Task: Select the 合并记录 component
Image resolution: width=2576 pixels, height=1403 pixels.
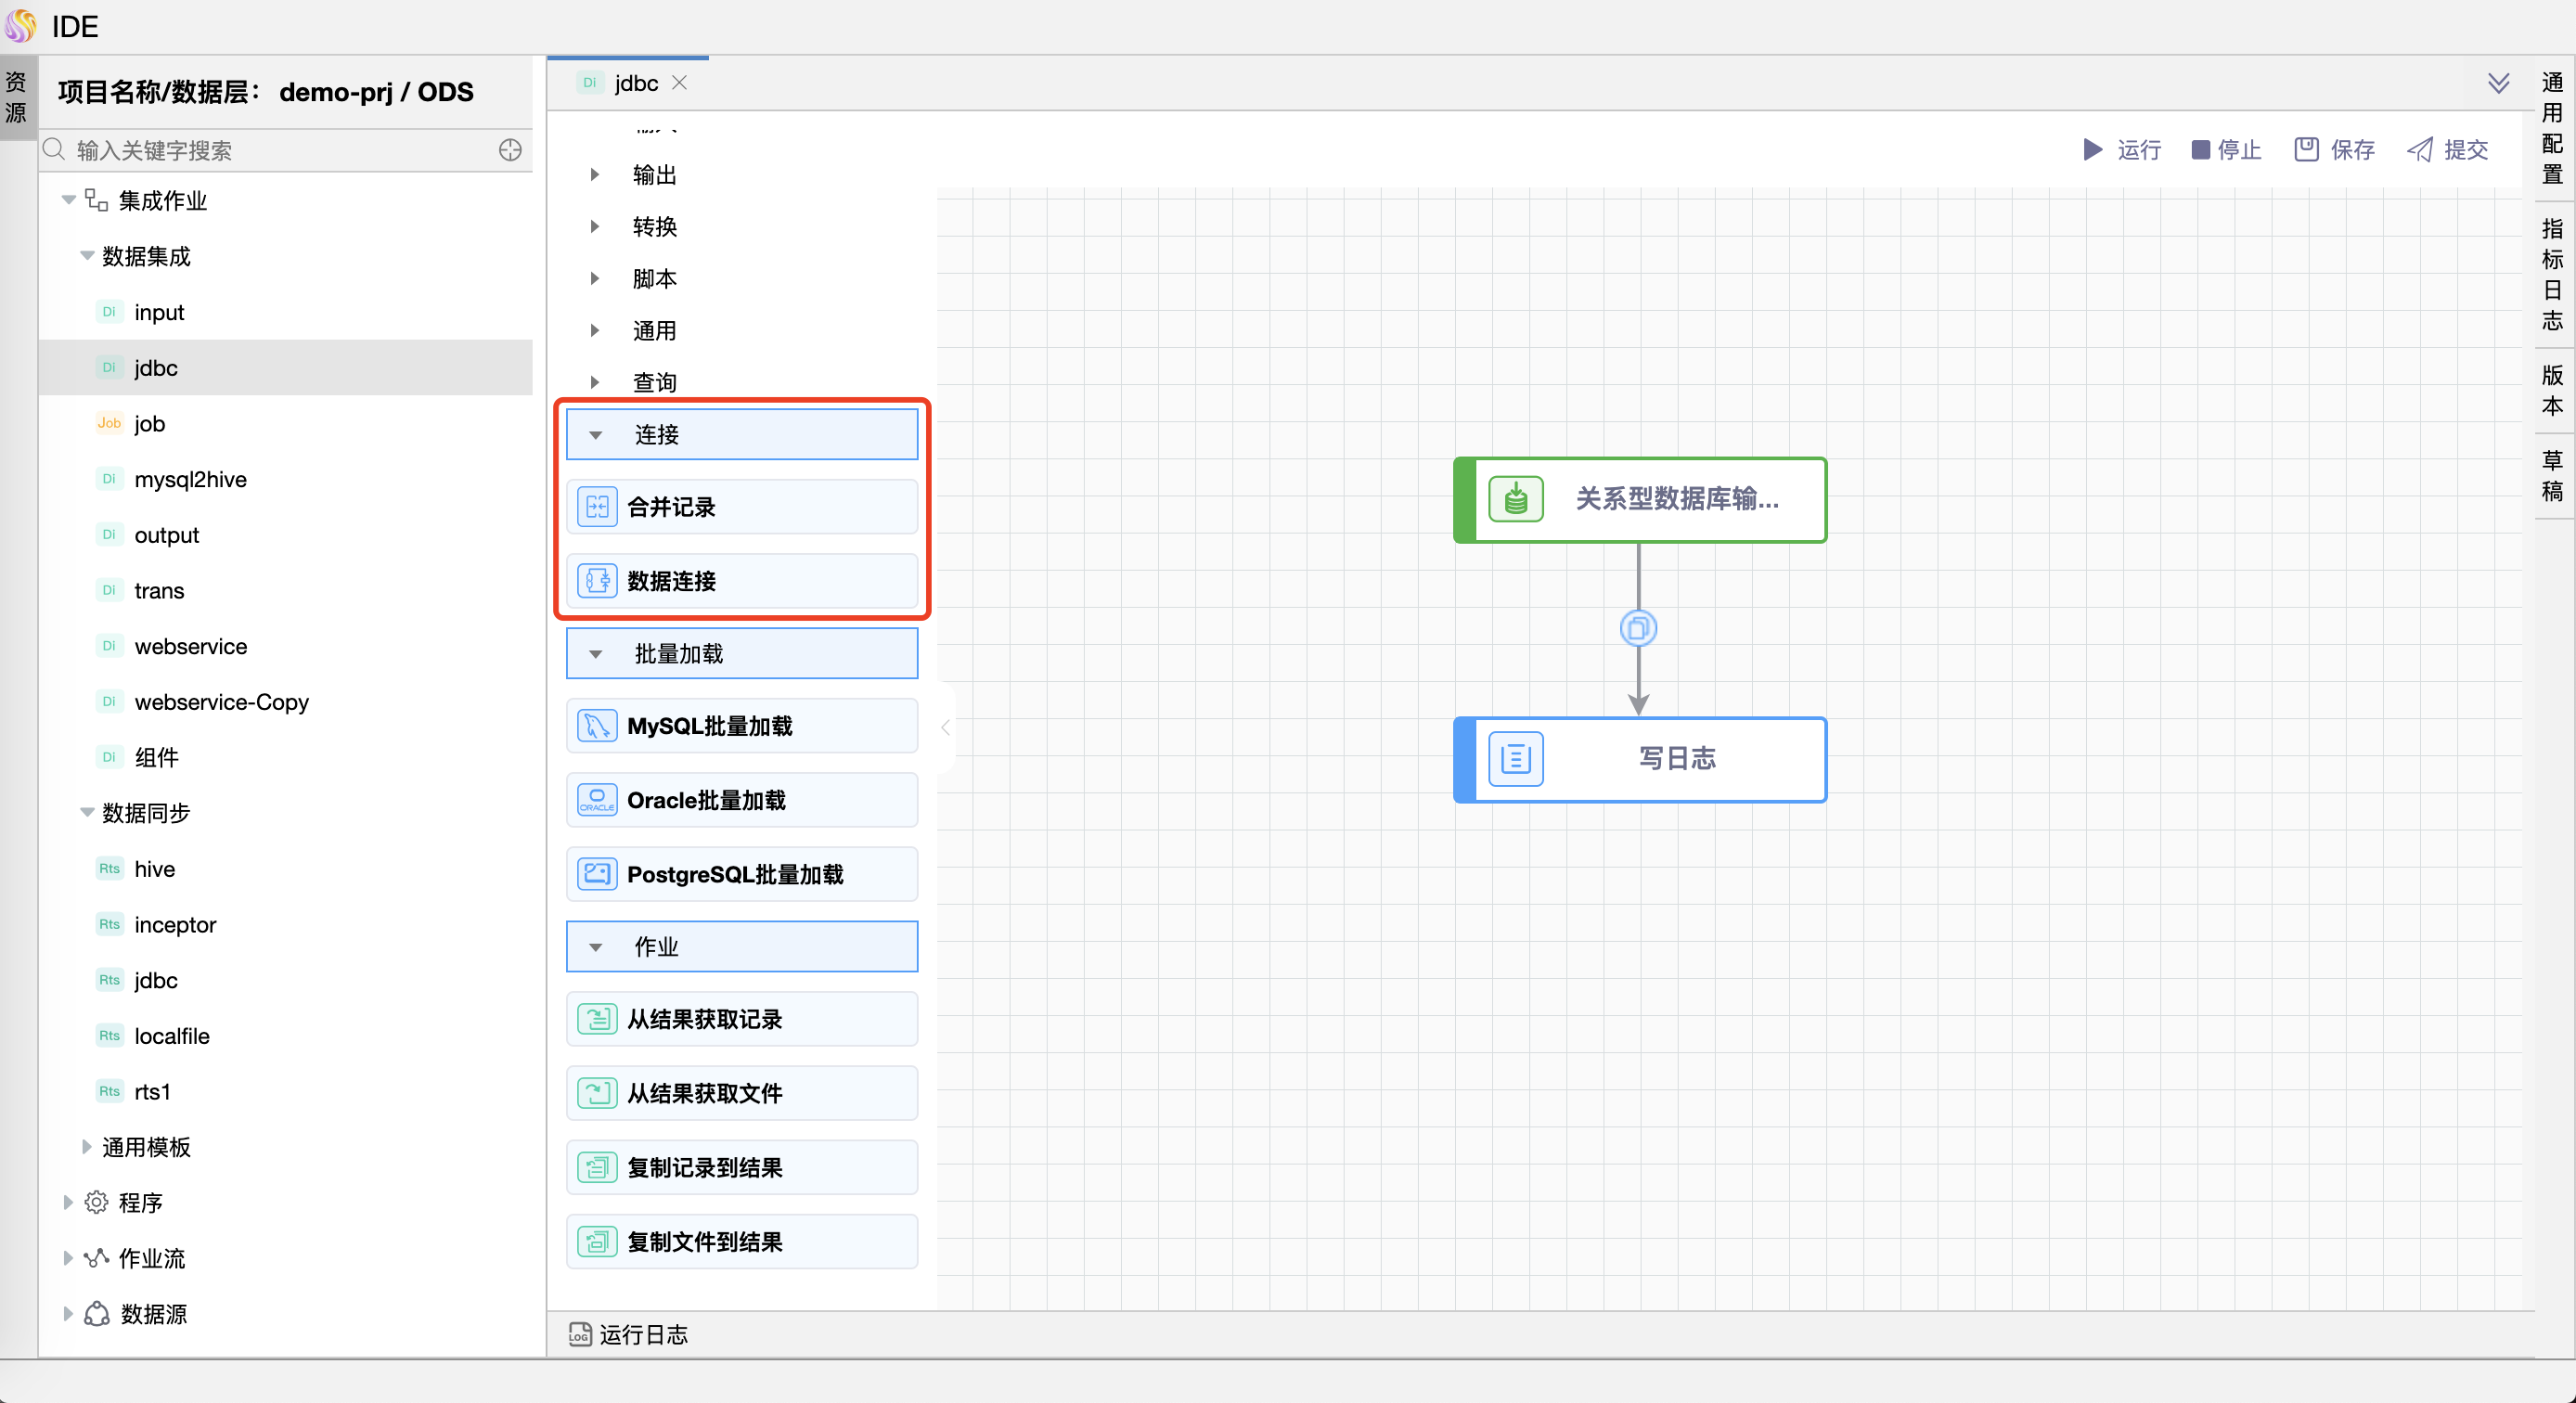Action: pos(741,507)
